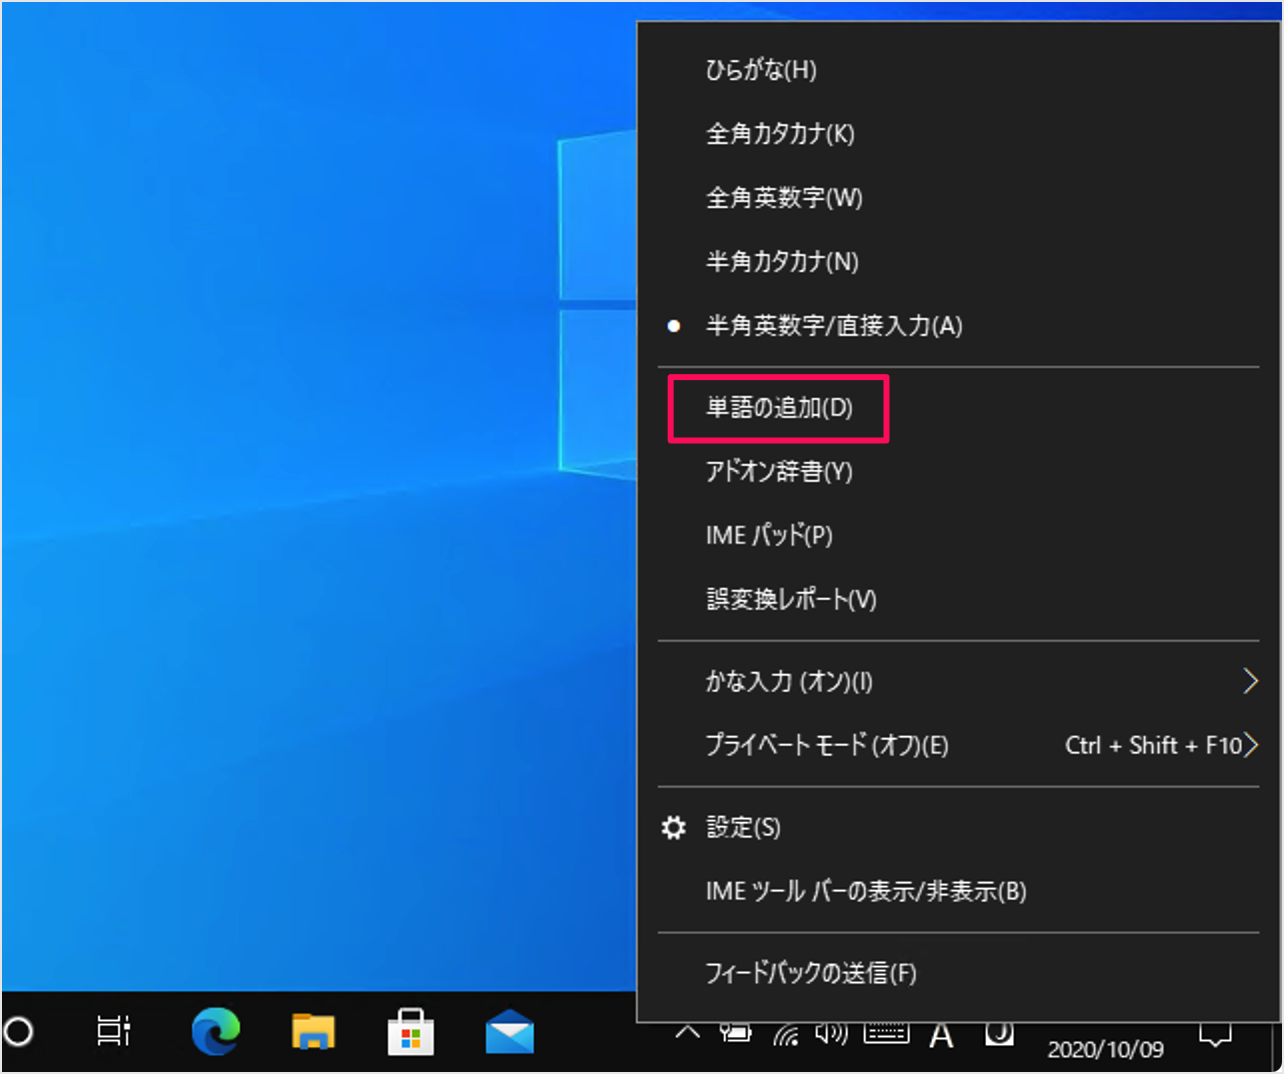Click the IME input mode indicator 'A'
The height and width of the screenshot is (1074, 1284).
(x=941, y=1034)
